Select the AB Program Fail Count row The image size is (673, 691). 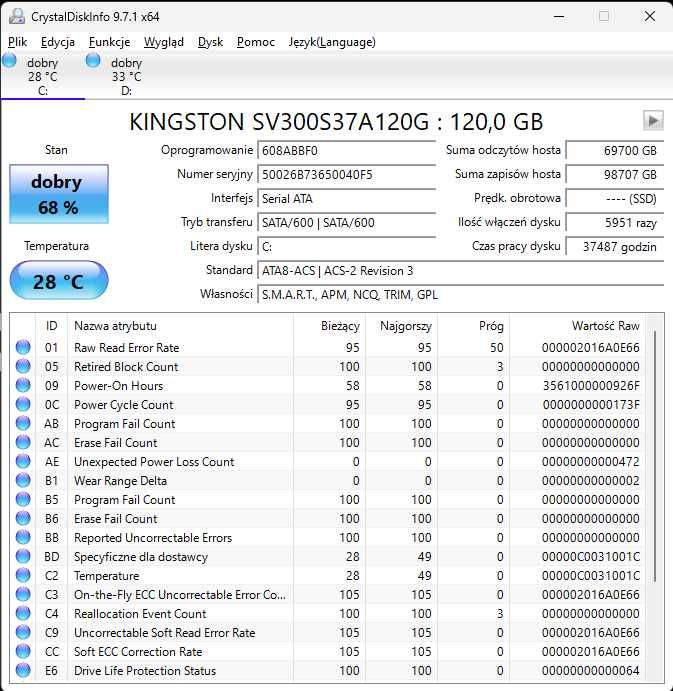coord(328,424)
